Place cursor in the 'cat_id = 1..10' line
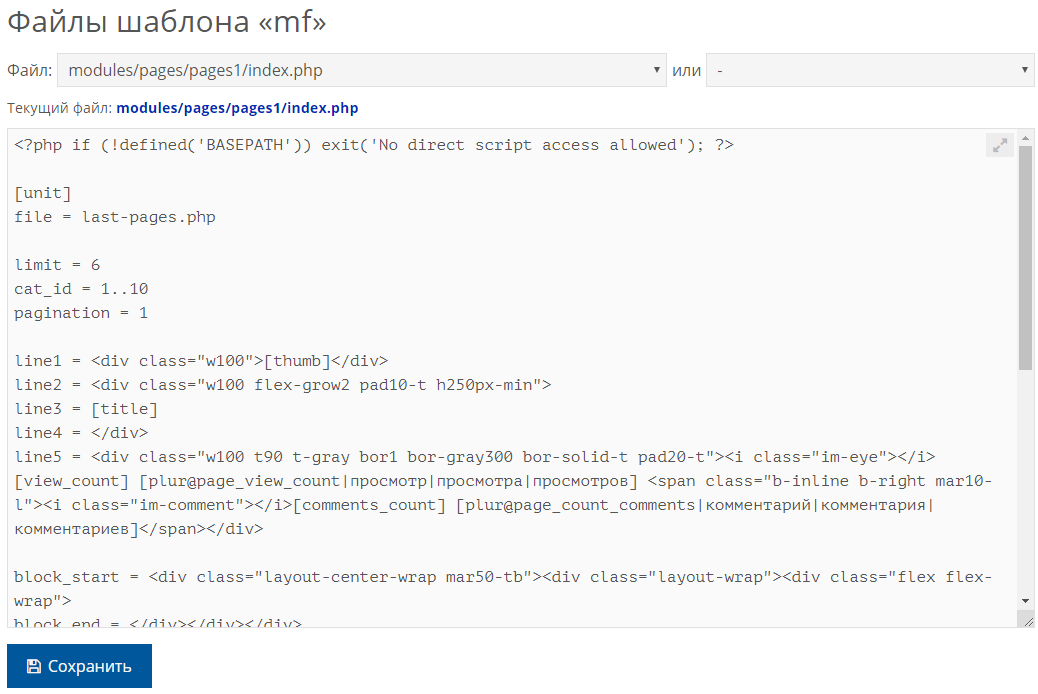This screenshot has width=1038, height=694. [82, 289]
